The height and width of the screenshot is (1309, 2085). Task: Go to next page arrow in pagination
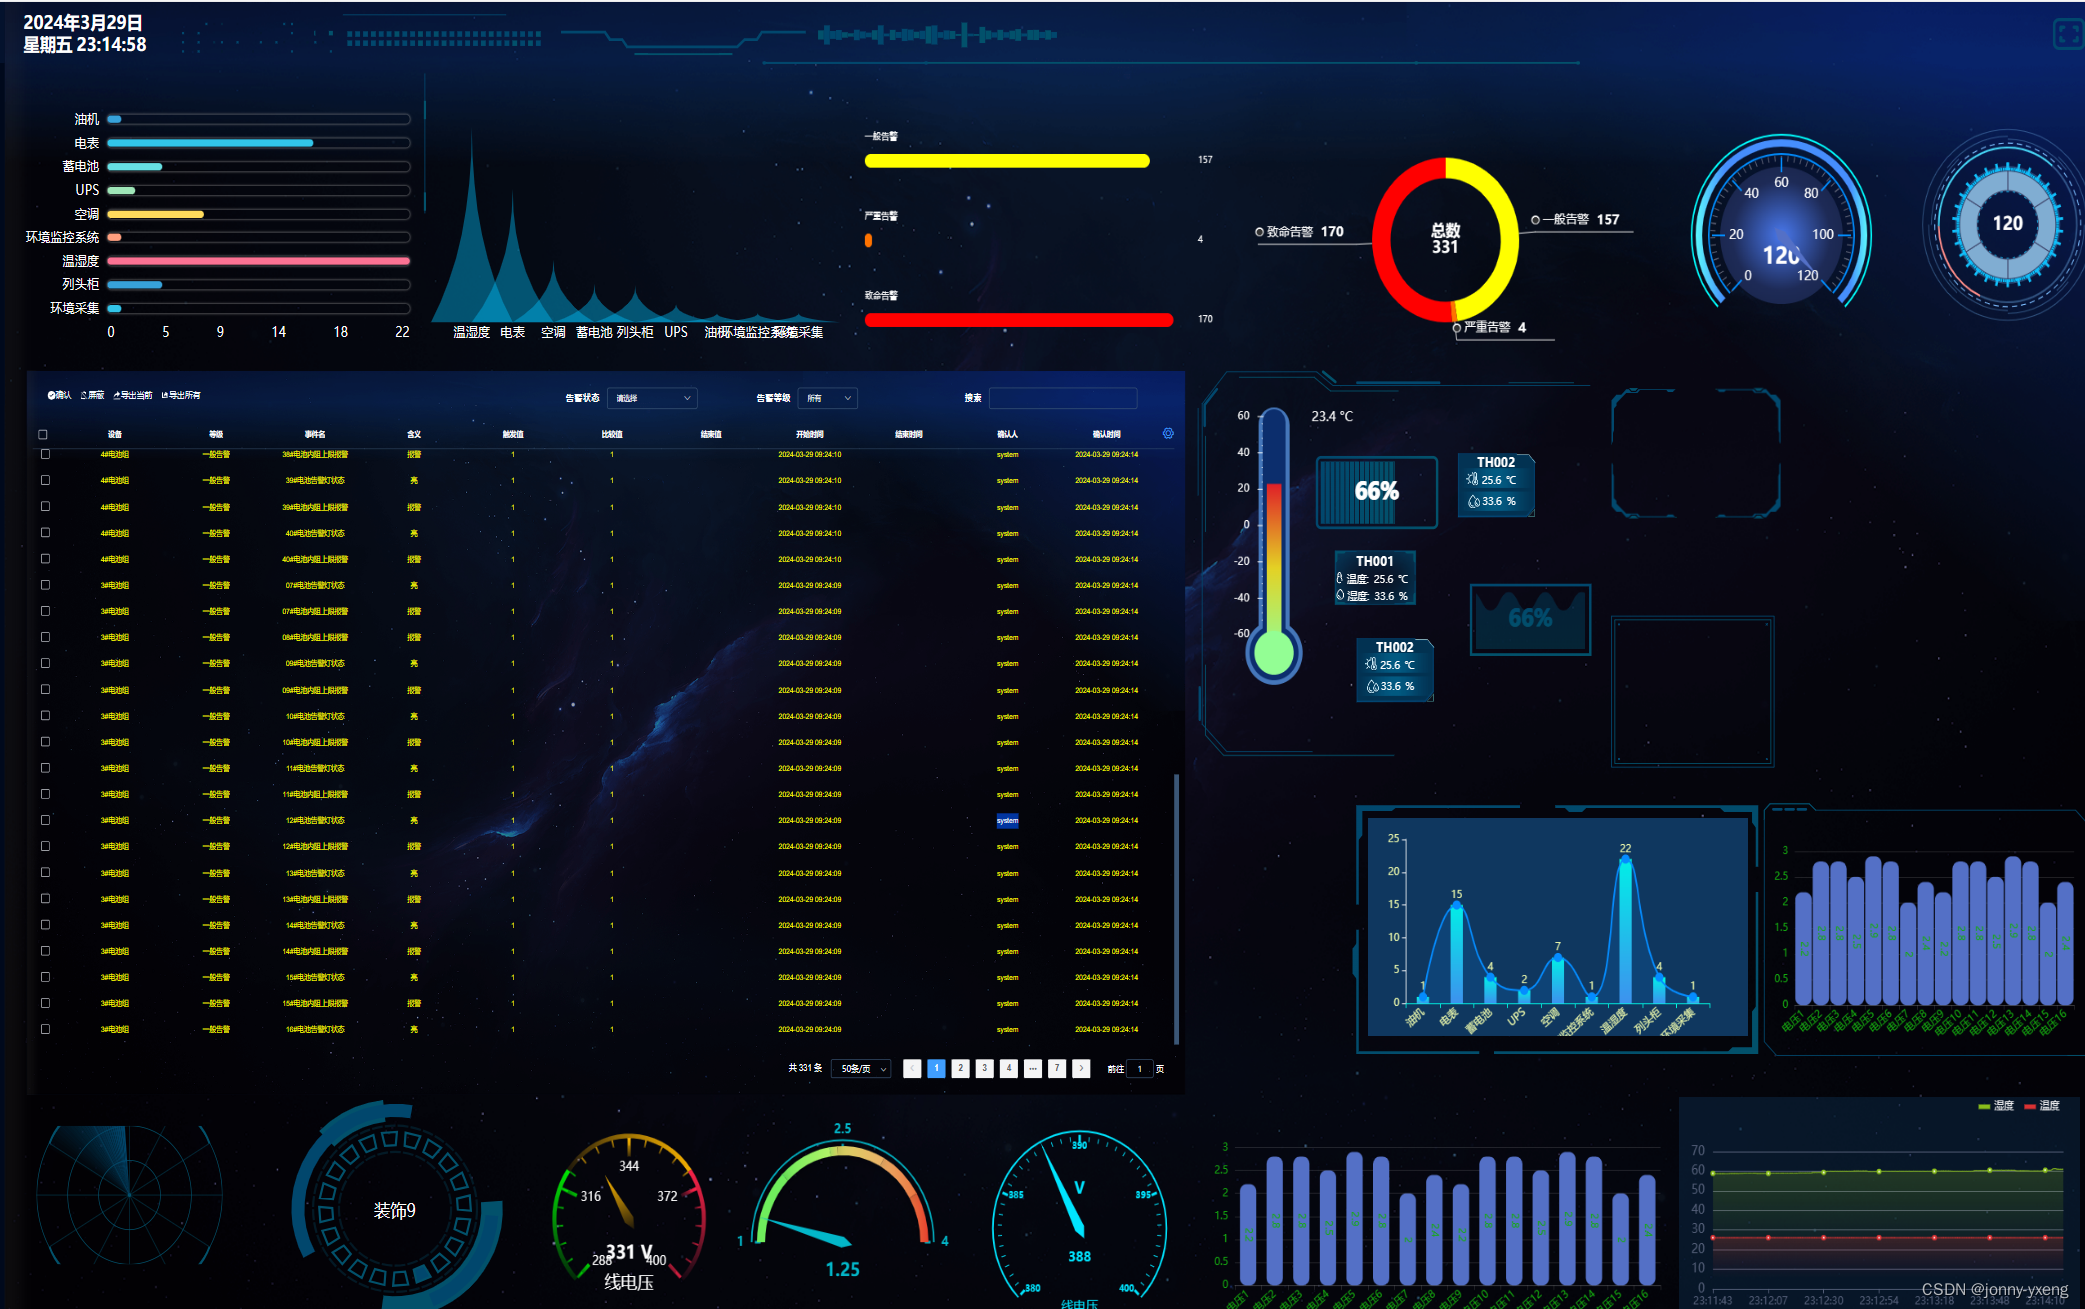(1081, 1068)
